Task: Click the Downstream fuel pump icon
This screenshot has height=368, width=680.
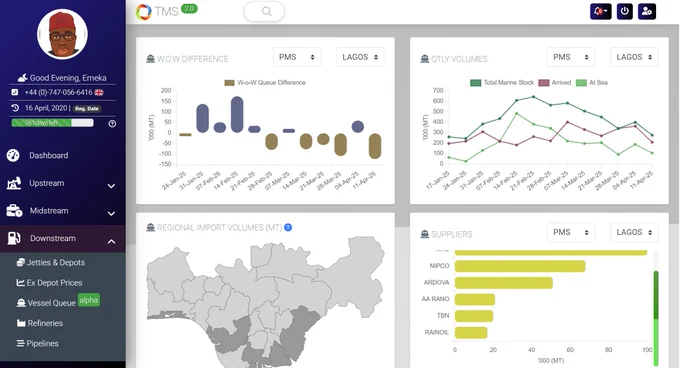Action: [x=14, y=238]
